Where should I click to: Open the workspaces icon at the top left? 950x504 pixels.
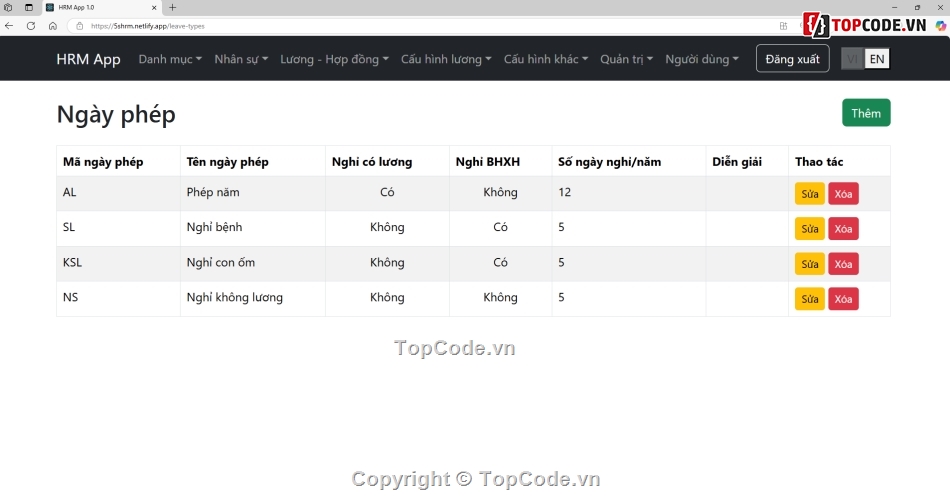[x=8, y=7]
